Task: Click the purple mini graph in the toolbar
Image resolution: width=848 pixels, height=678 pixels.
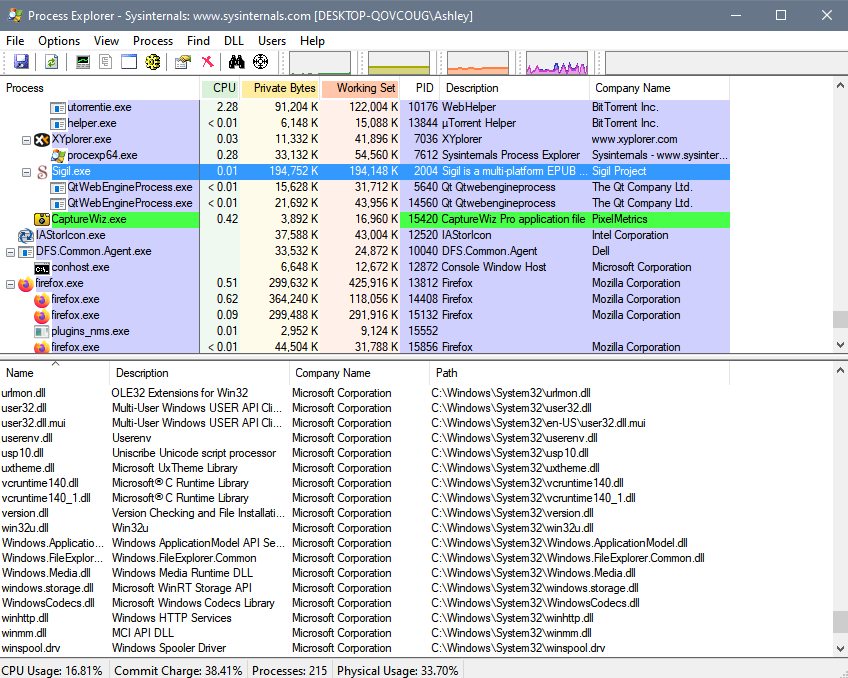Action: click(x=557, y=63)
